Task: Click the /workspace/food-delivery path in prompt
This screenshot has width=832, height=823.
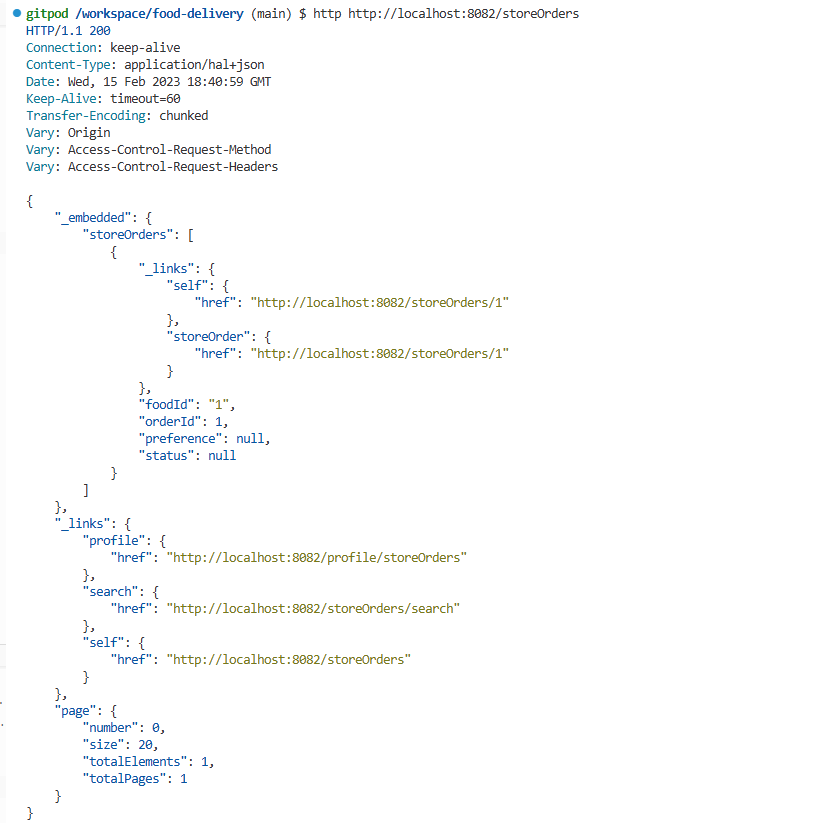Action: pos(160,14)
